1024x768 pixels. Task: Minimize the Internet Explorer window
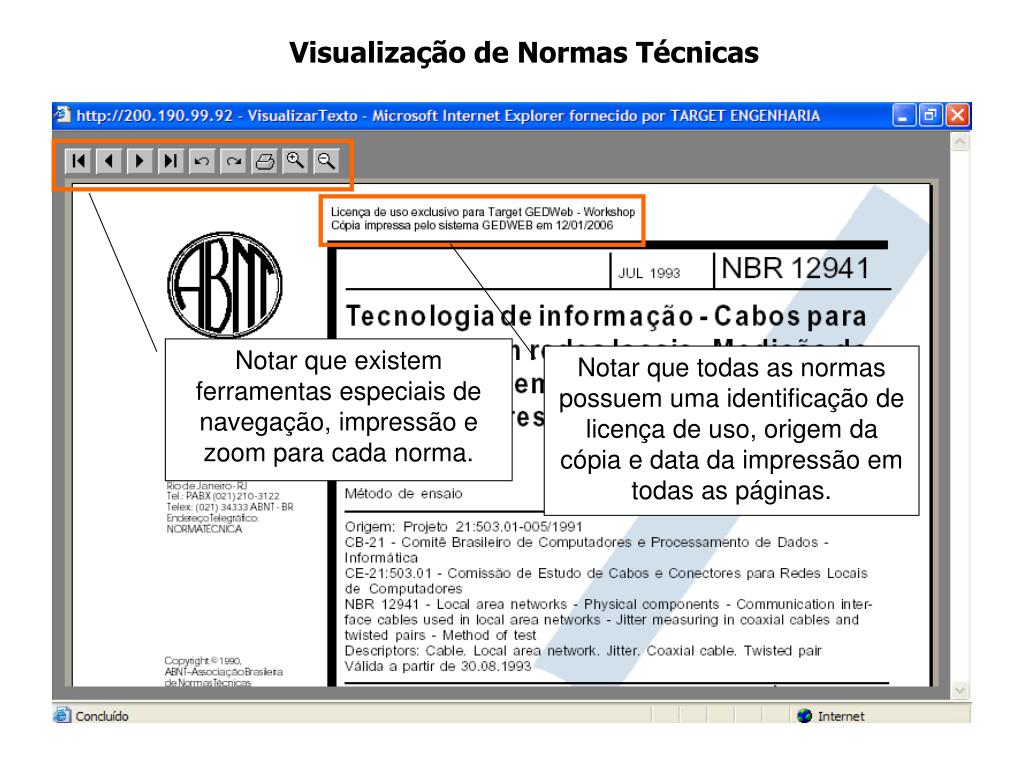[x=904, y=116]
